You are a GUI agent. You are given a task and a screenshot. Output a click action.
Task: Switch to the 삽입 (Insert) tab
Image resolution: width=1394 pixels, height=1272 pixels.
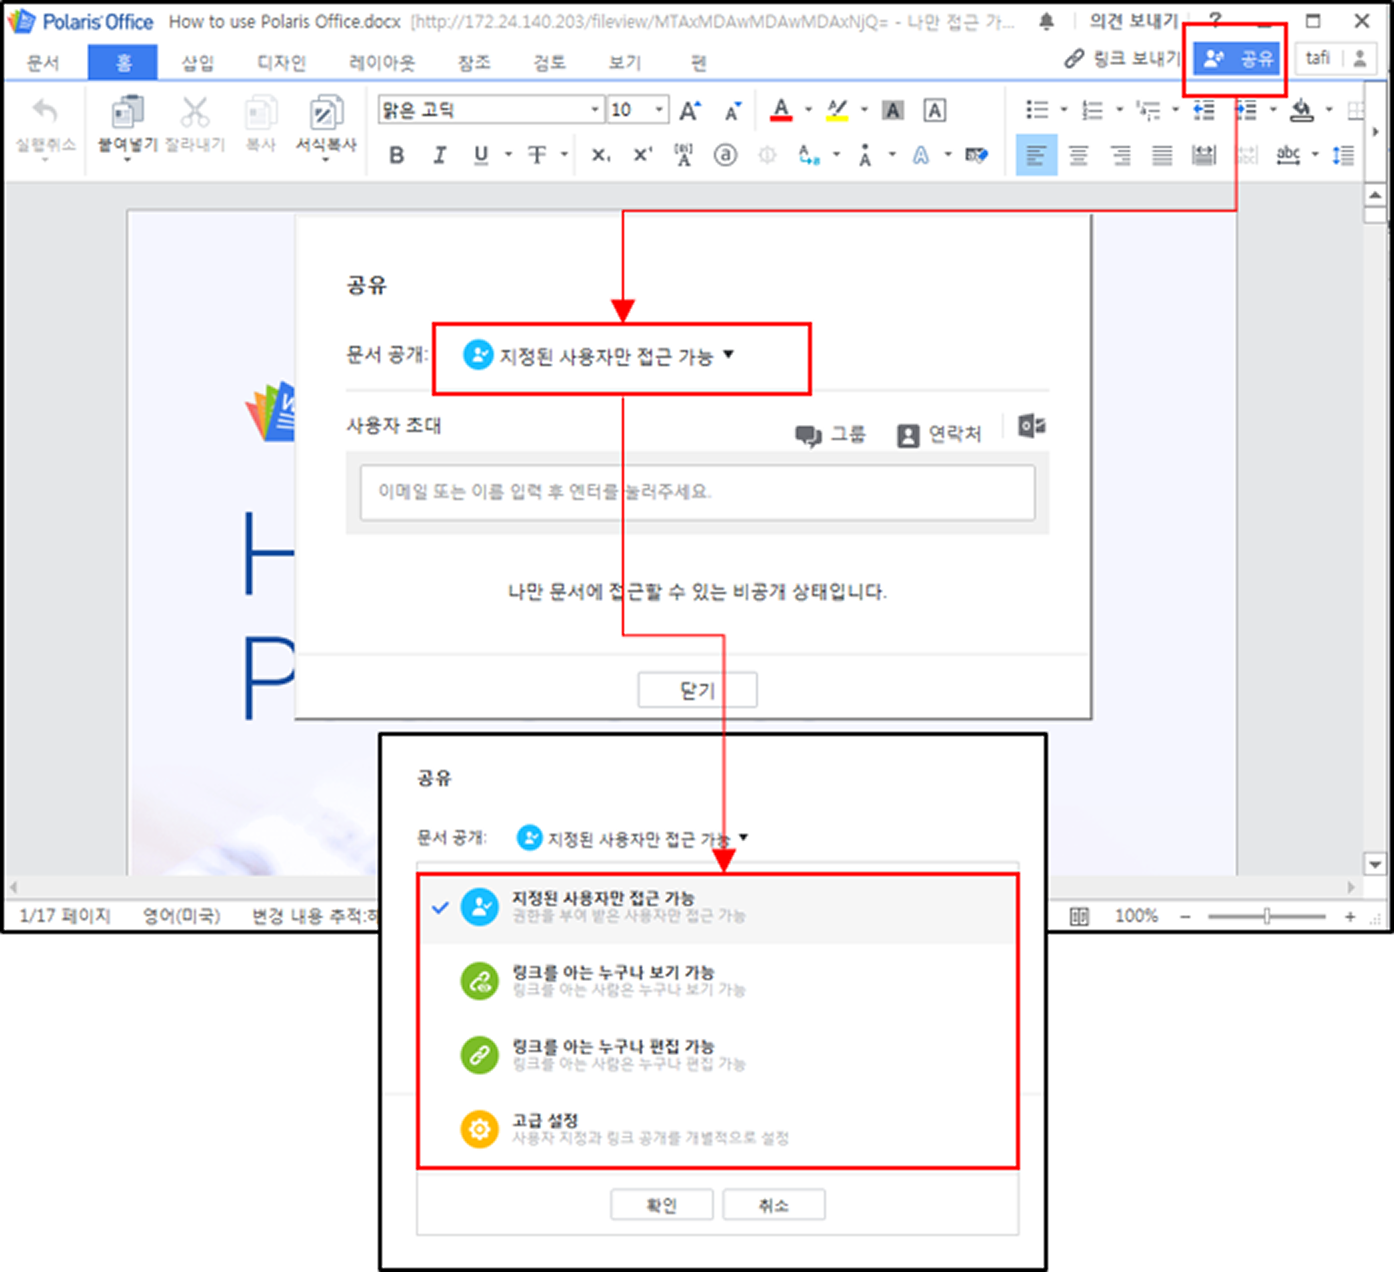[x=197, y=62]
